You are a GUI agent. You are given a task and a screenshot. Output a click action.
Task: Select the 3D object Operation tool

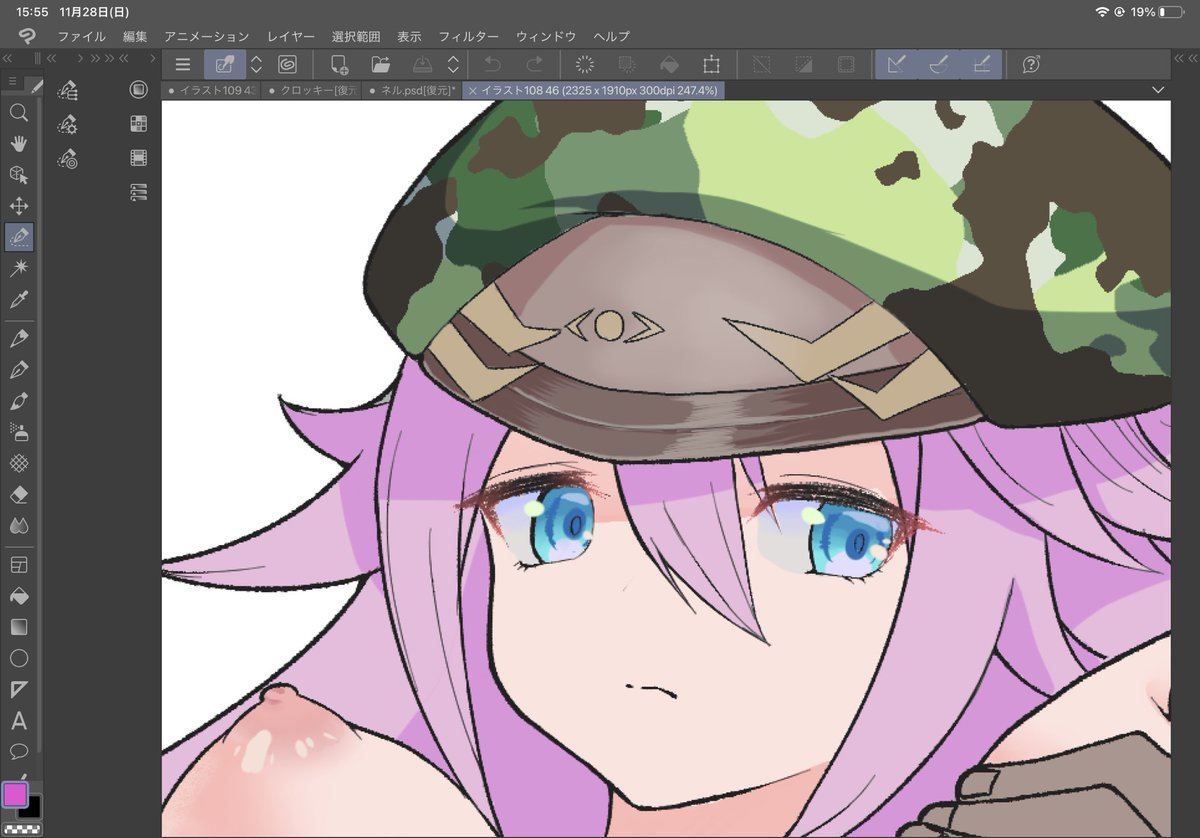coord(19,175)
